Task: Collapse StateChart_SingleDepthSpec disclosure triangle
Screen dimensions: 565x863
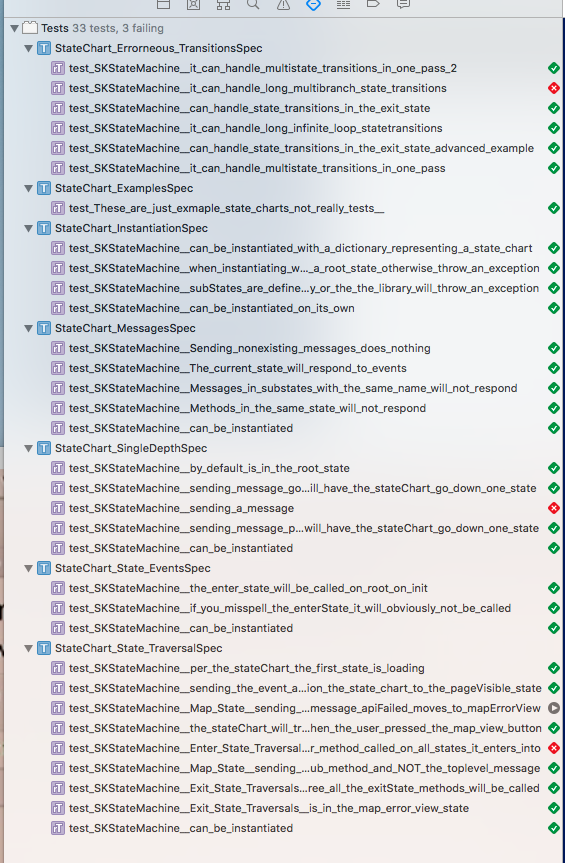Action: pyautogui.click(x=29, y=449)
